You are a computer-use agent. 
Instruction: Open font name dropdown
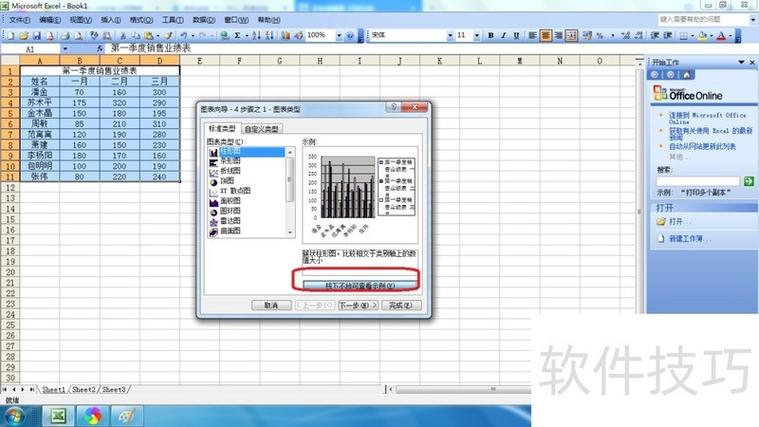pos(450,35)
